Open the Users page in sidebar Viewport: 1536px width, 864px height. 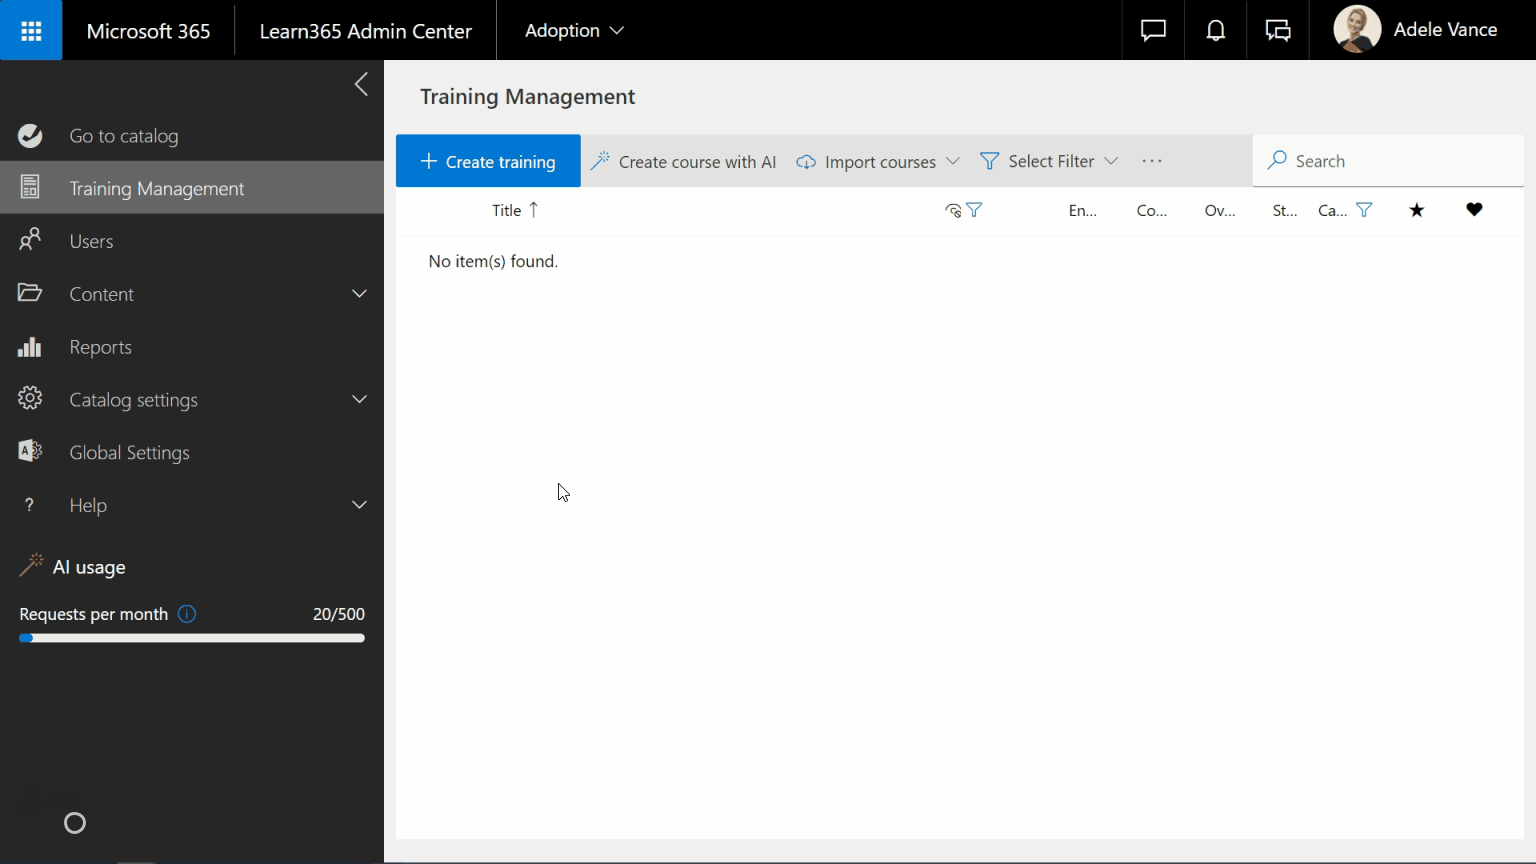point(91,242)
